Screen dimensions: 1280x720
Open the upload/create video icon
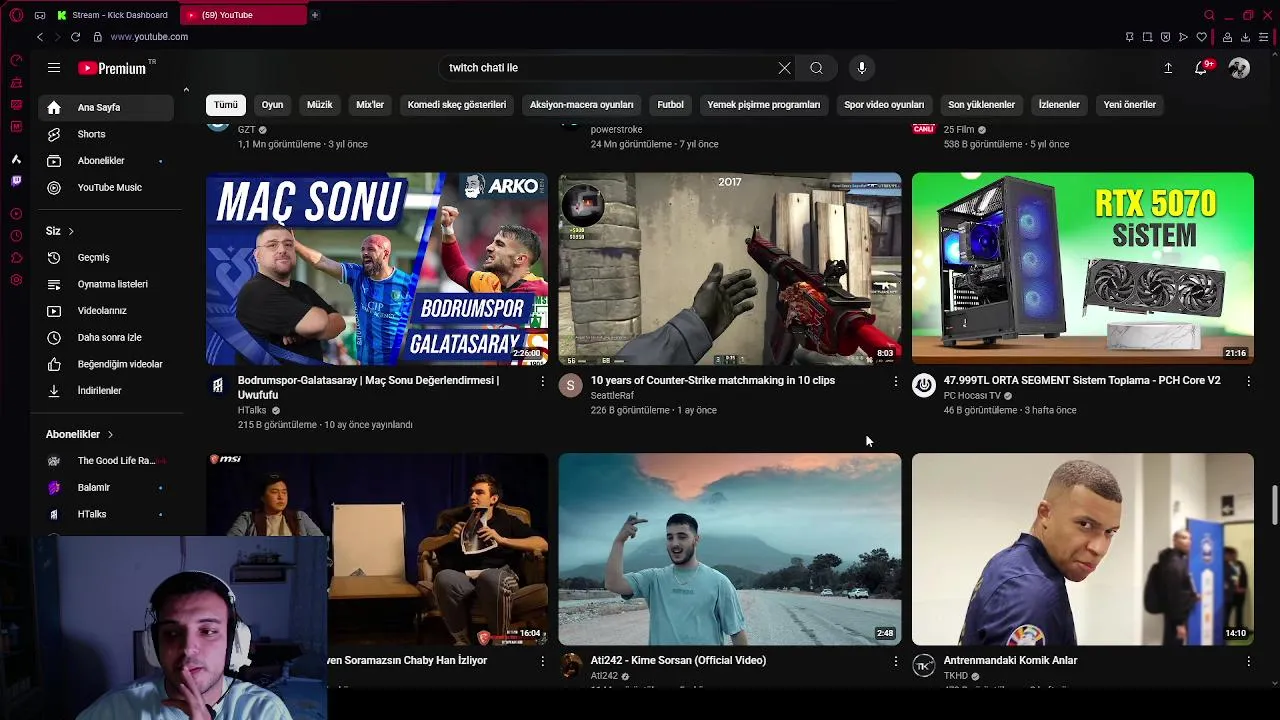point(1167,68)
